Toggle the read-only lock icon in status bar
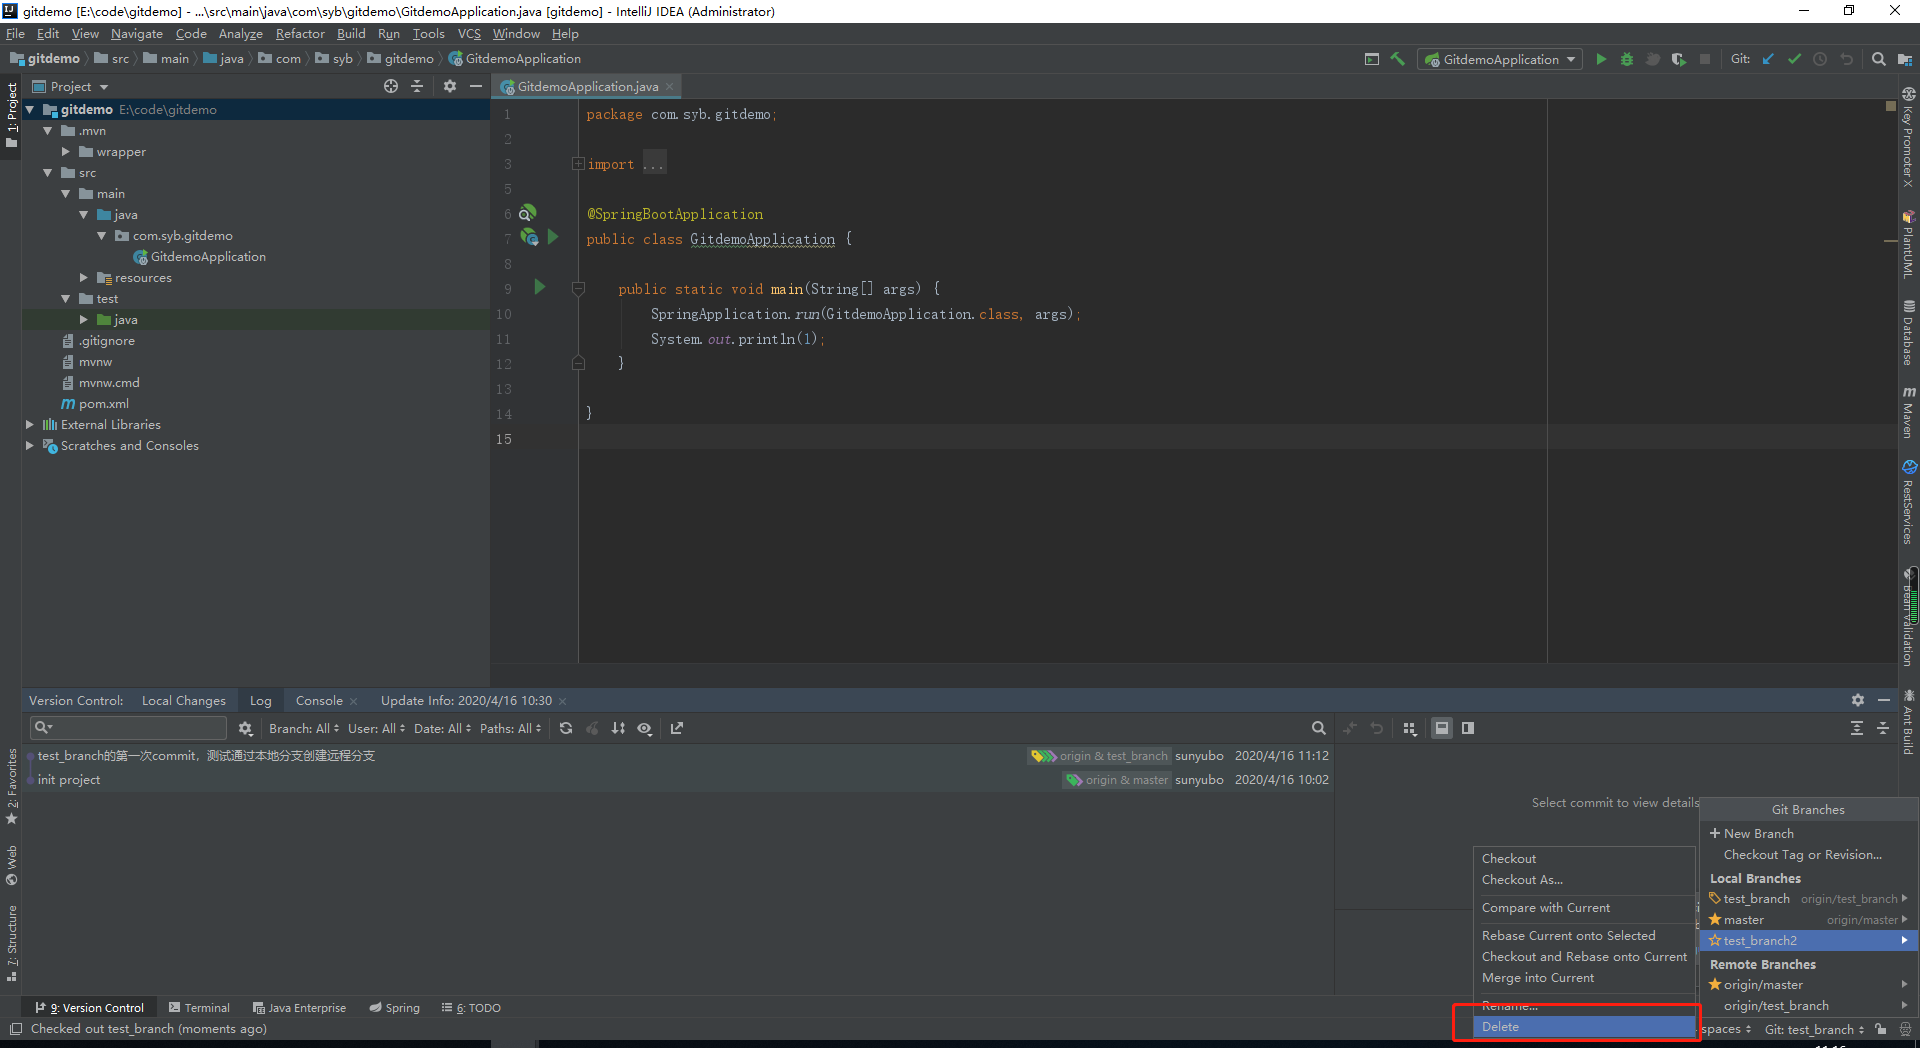The height and width of the screenshot is (1048, 1920). click(1881, 1029)
